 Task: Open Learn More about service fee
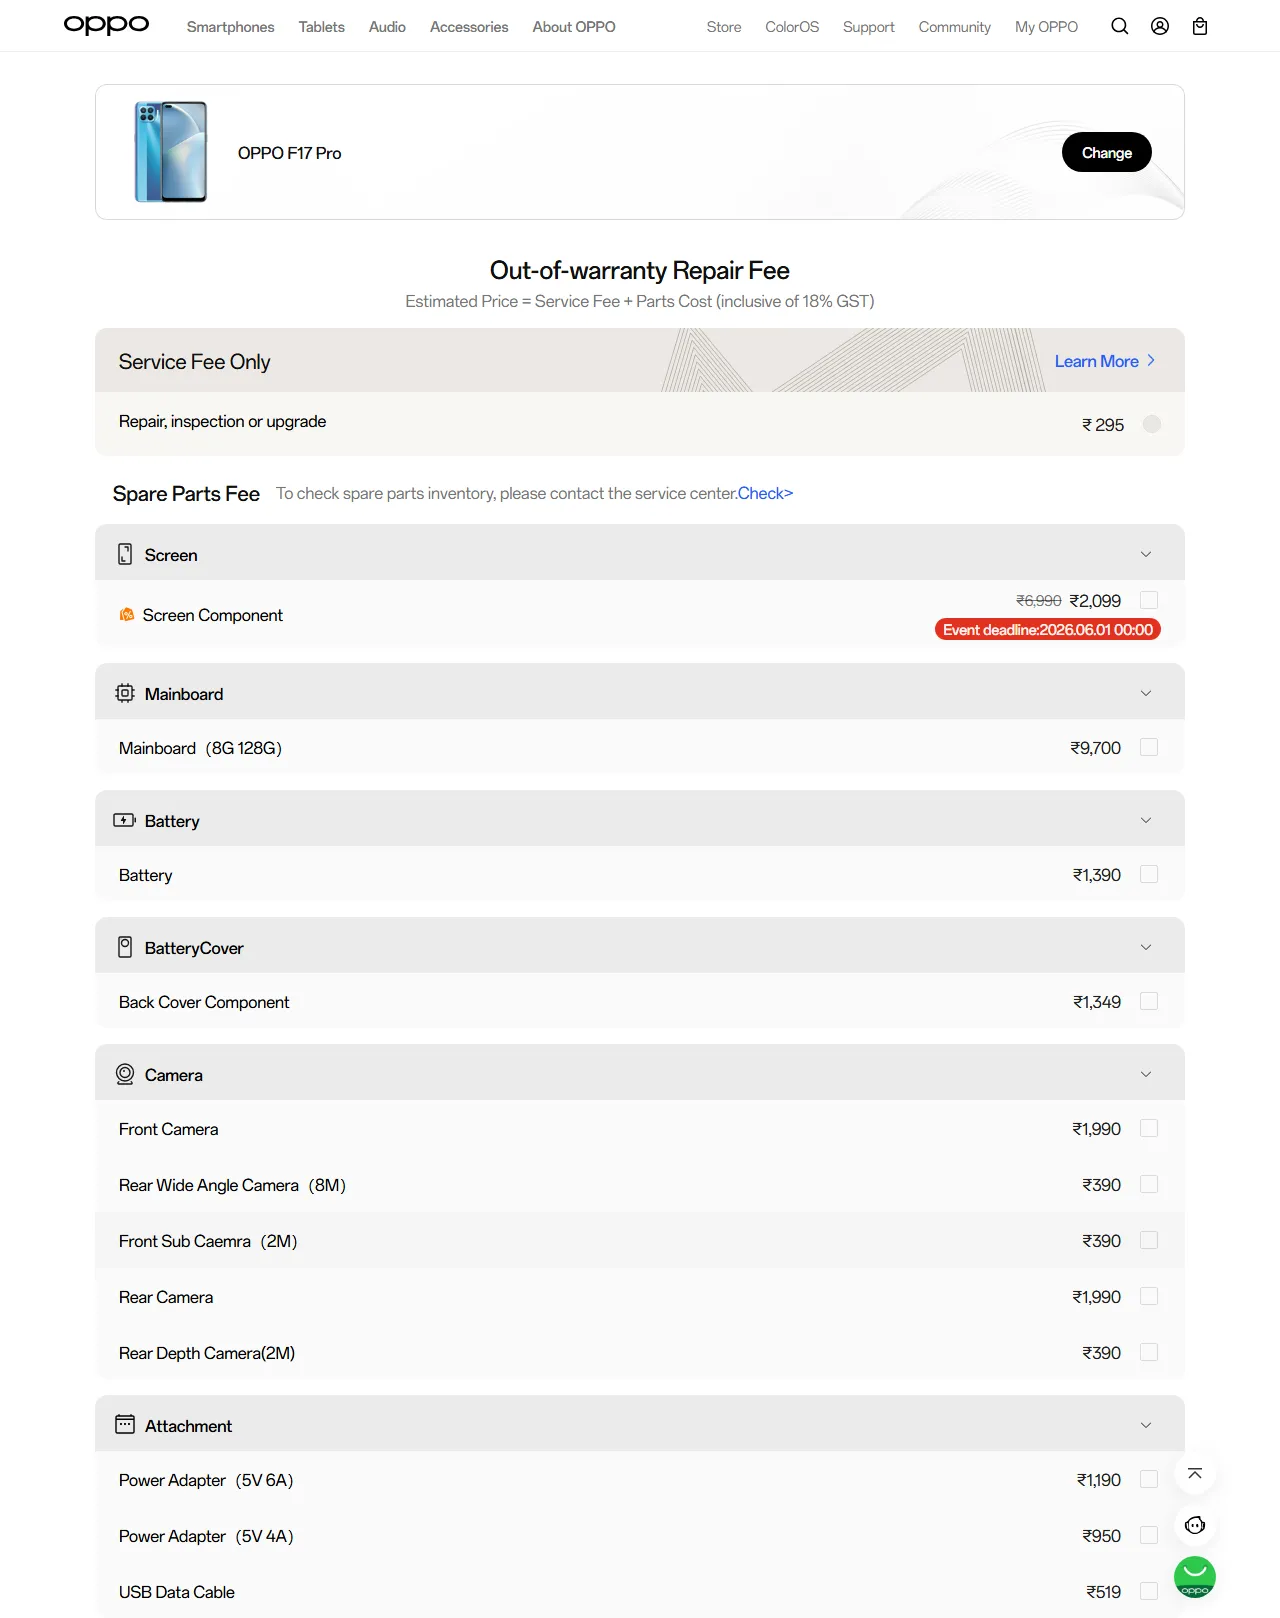1105,361
